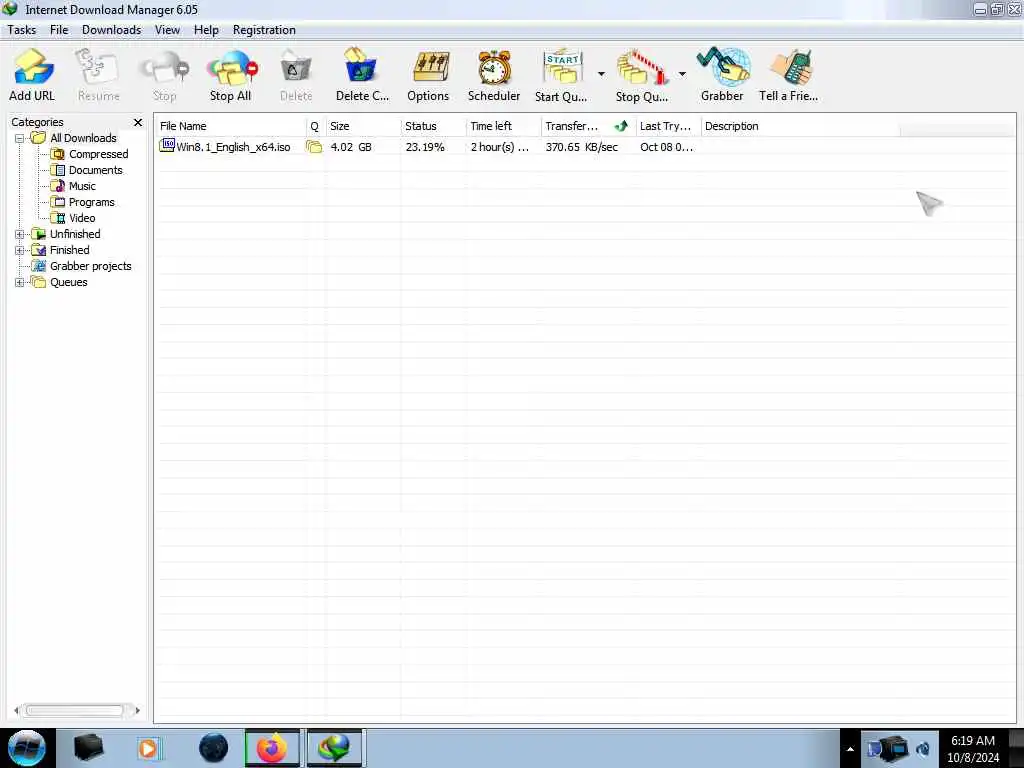Open Firefox from the taskbar

(272, 748)
